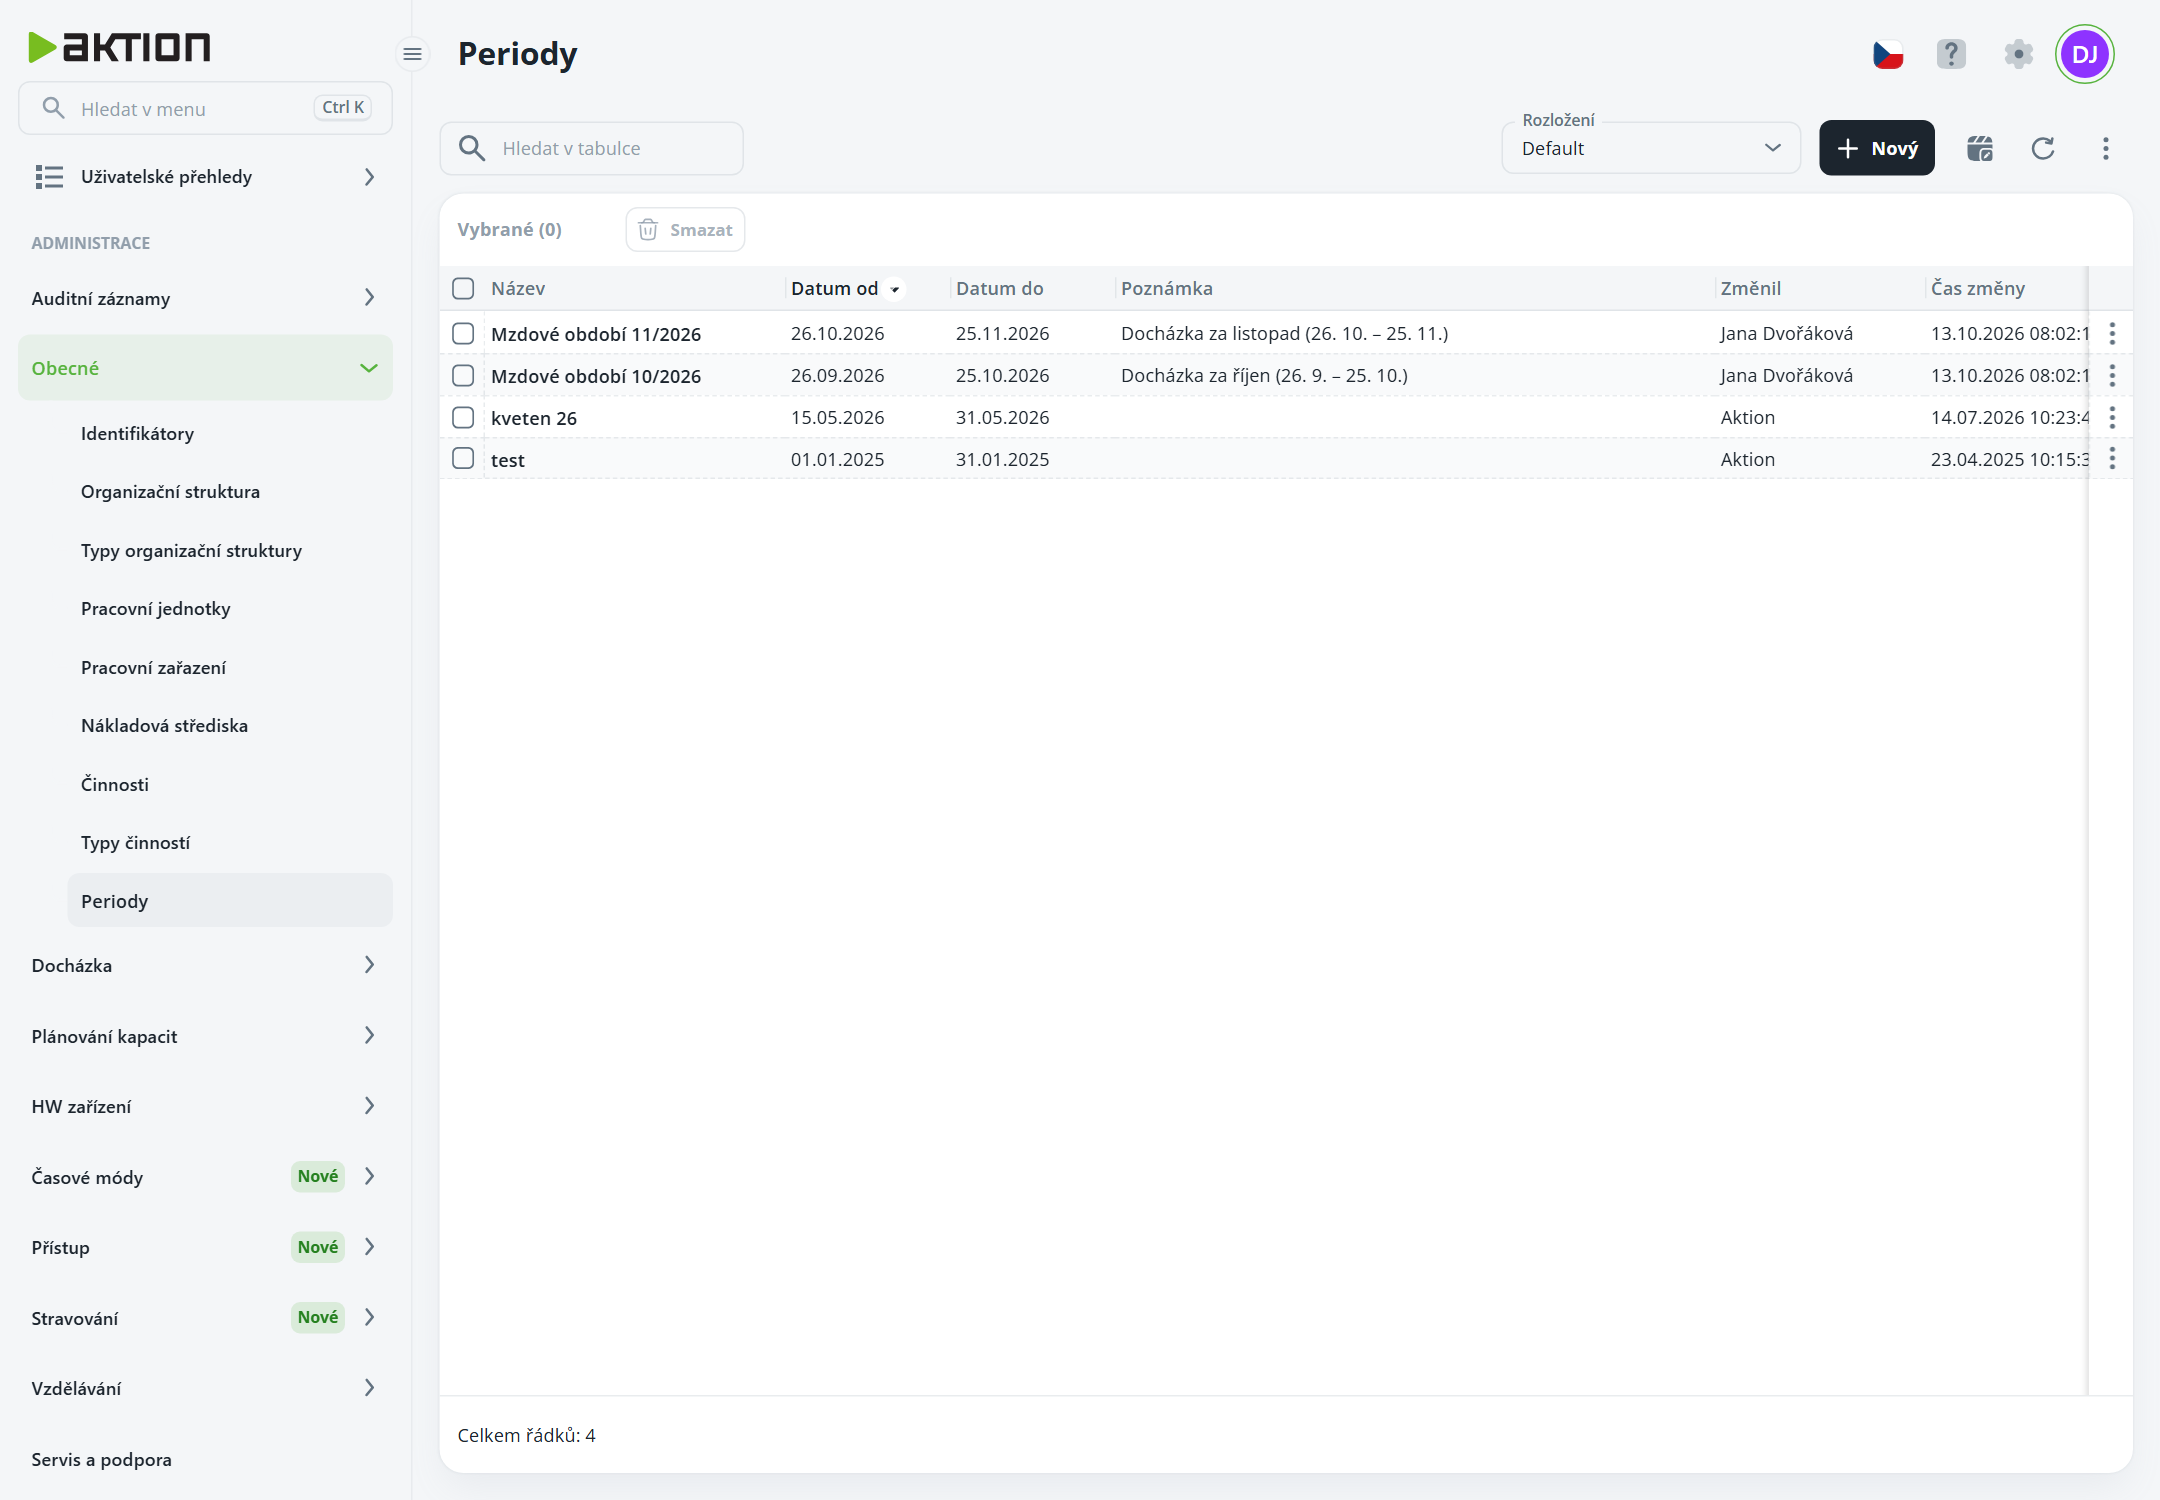Click the Aktion logo

point(119,47)
